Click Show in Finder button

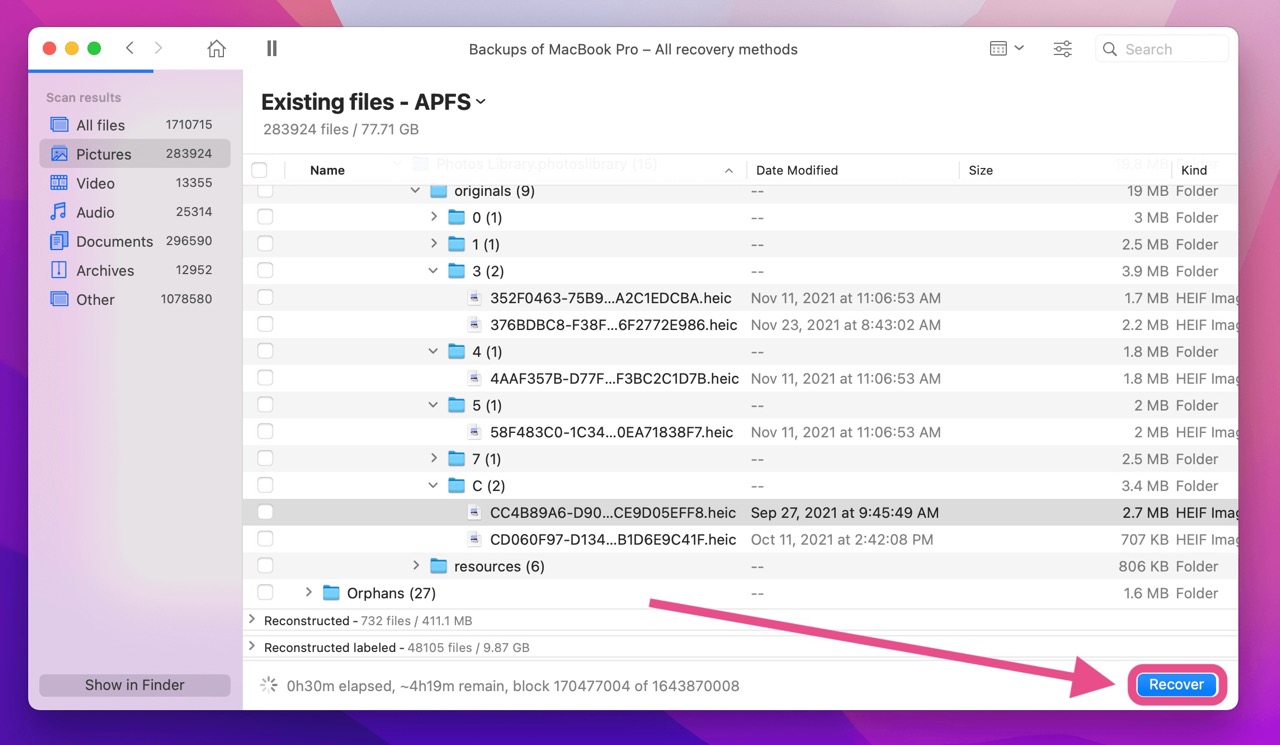point(135,685)
